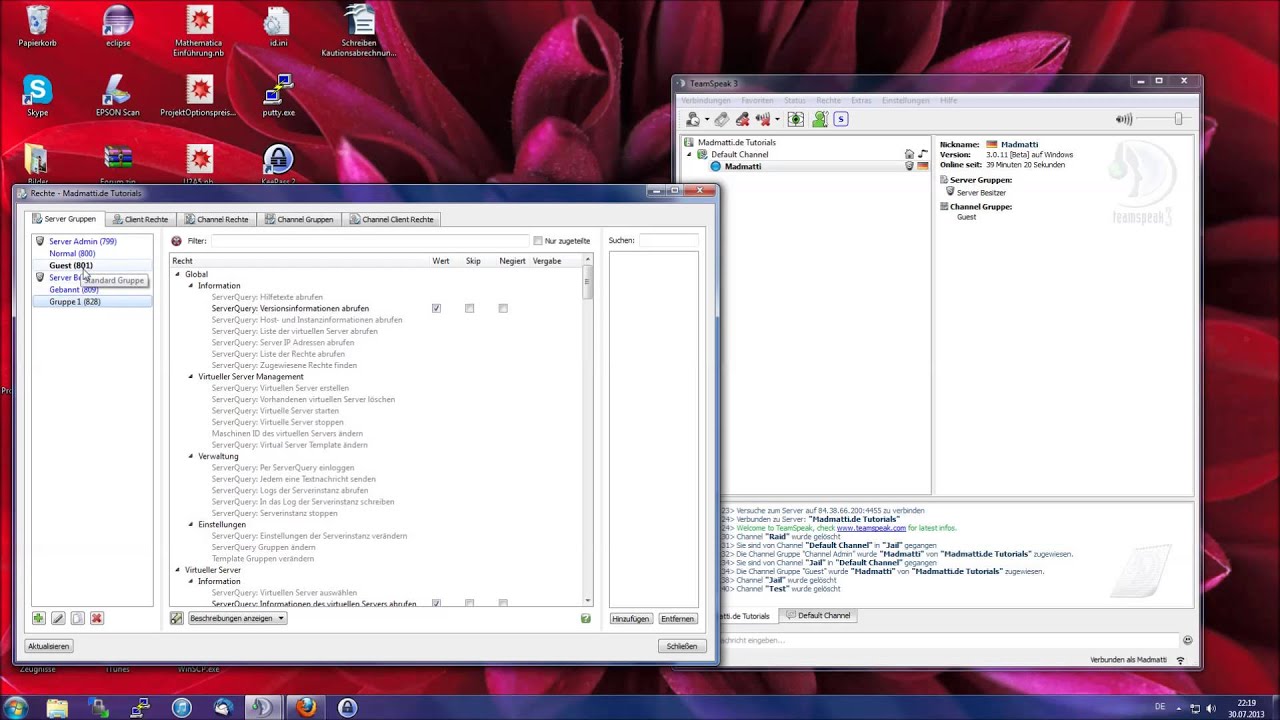Image resolution: width=1280 pixels, height=720 pixels.
Task: Click the TeamSpeak connect toolbar icon
Action: tap(692, 120)
